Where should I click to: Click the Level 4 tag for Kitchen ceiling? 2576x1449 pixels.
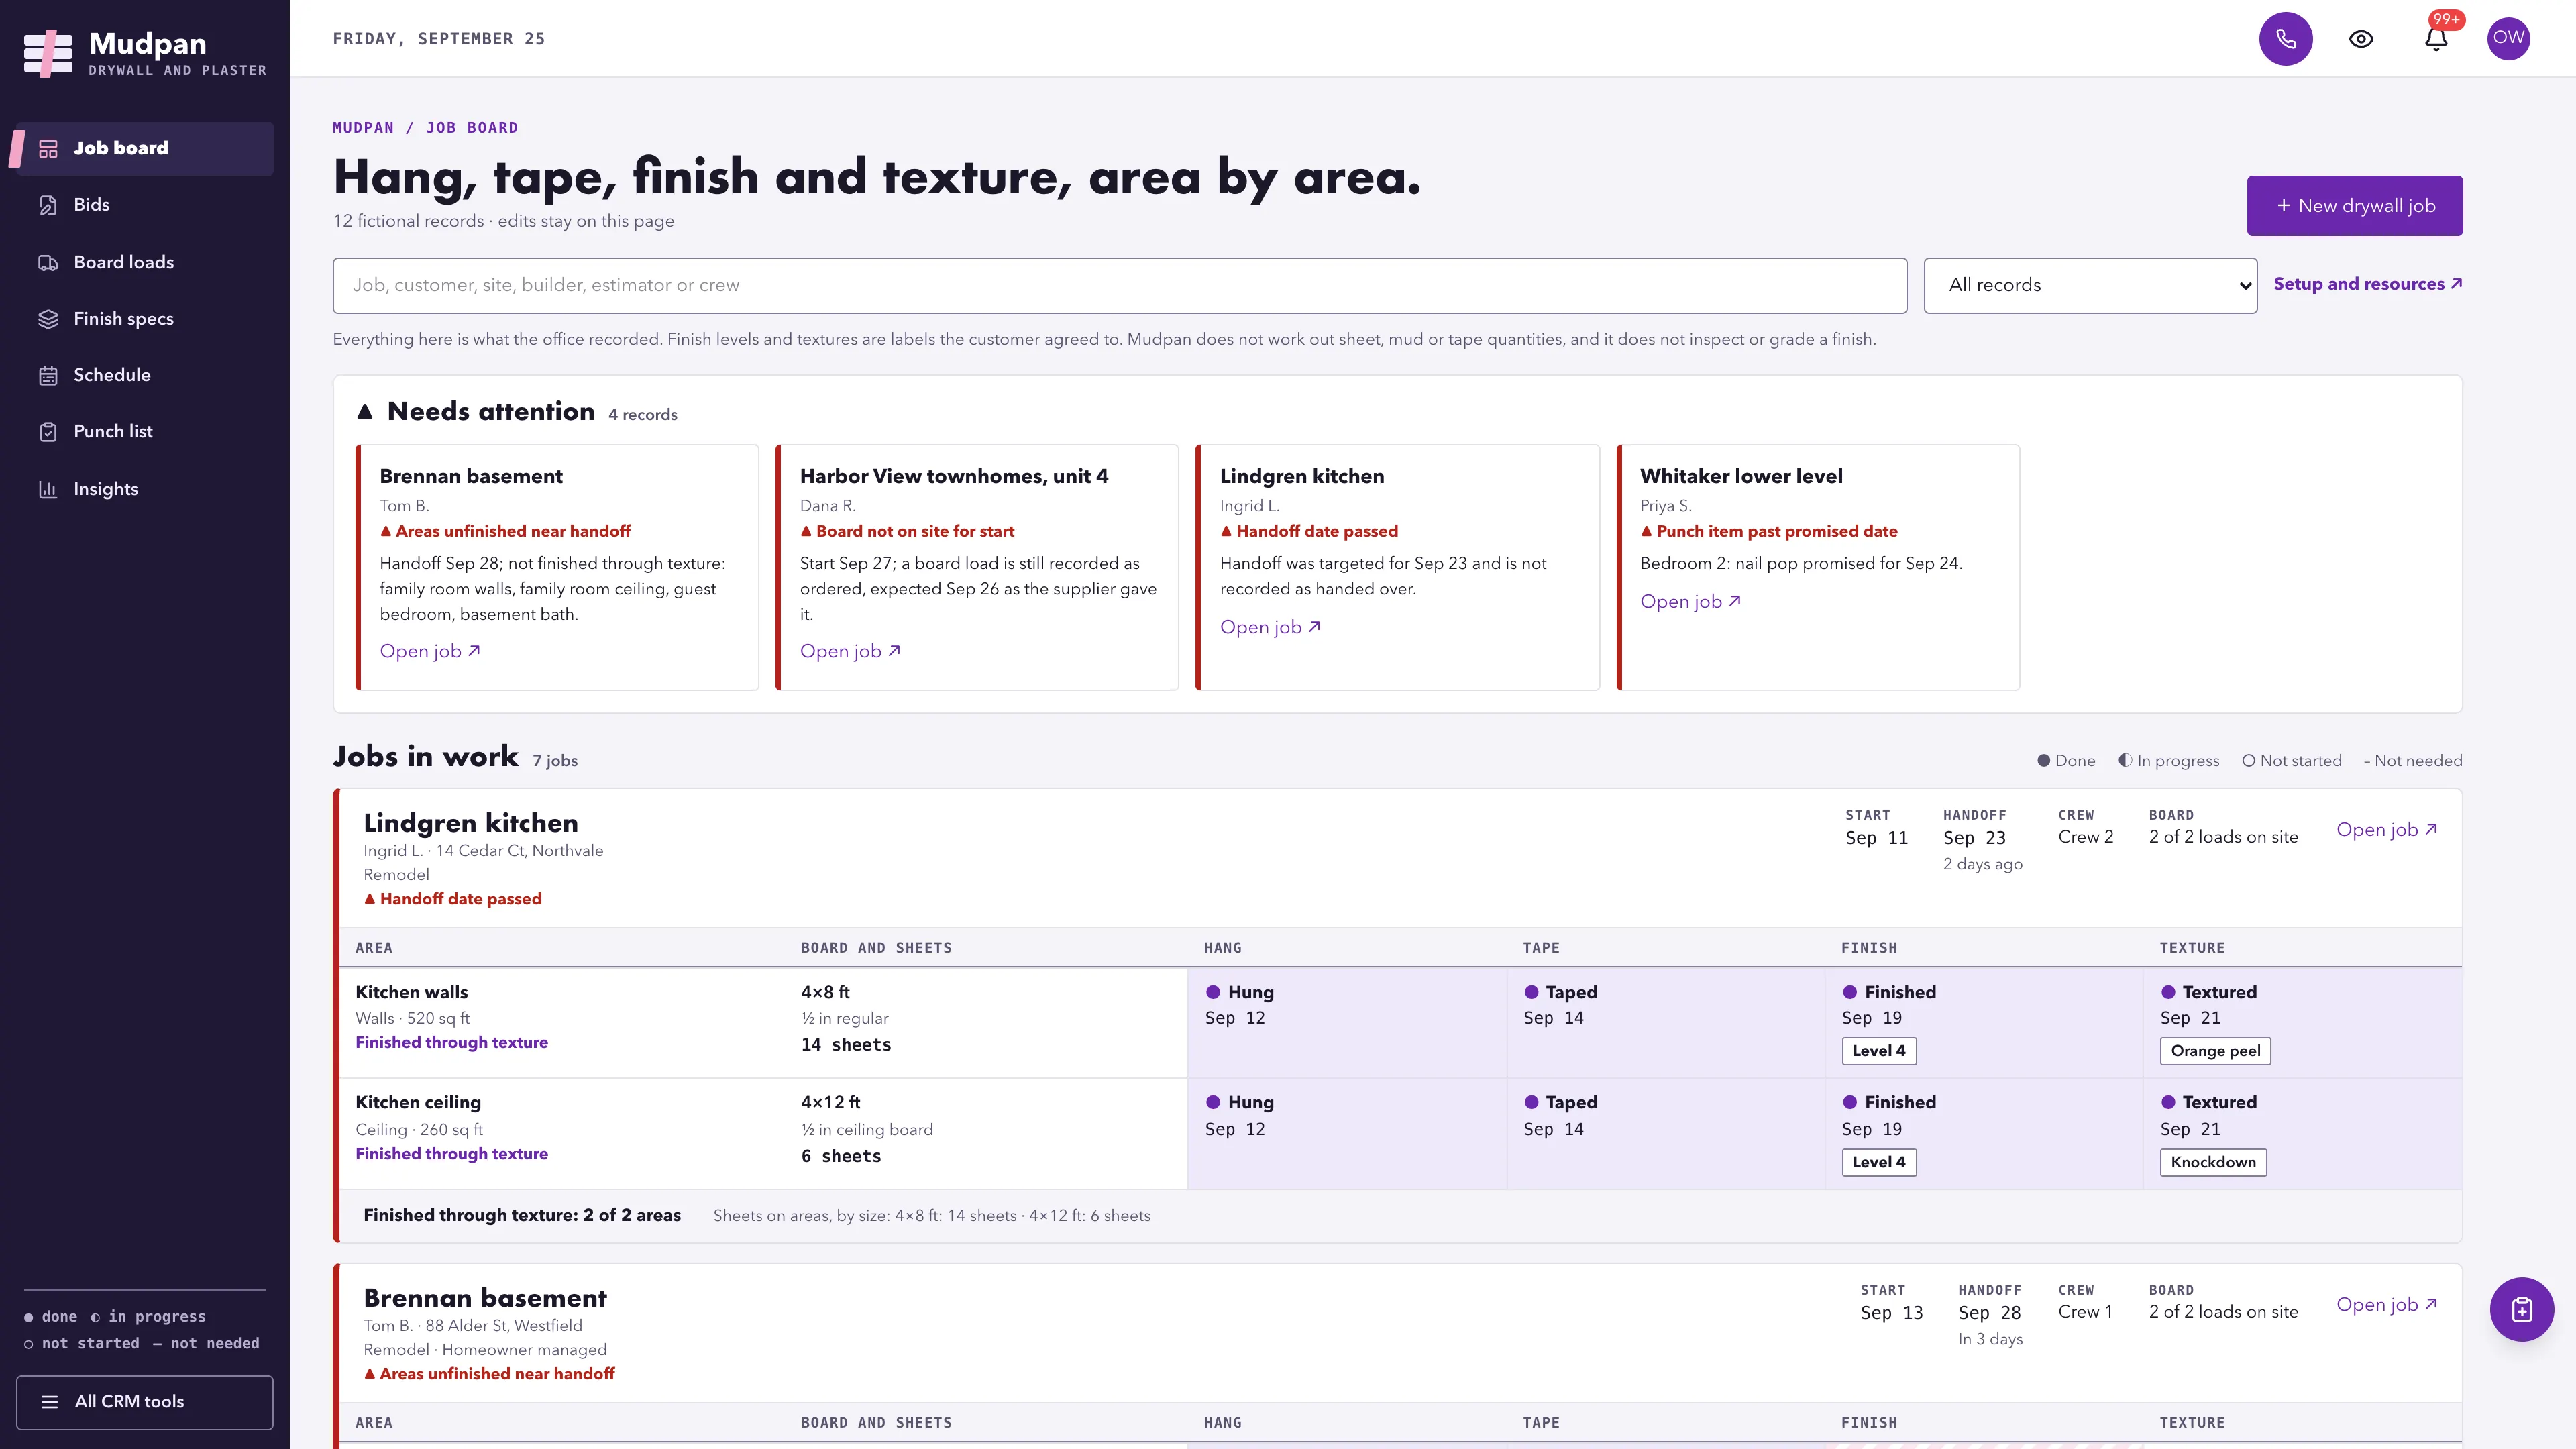[1879, 1162]
